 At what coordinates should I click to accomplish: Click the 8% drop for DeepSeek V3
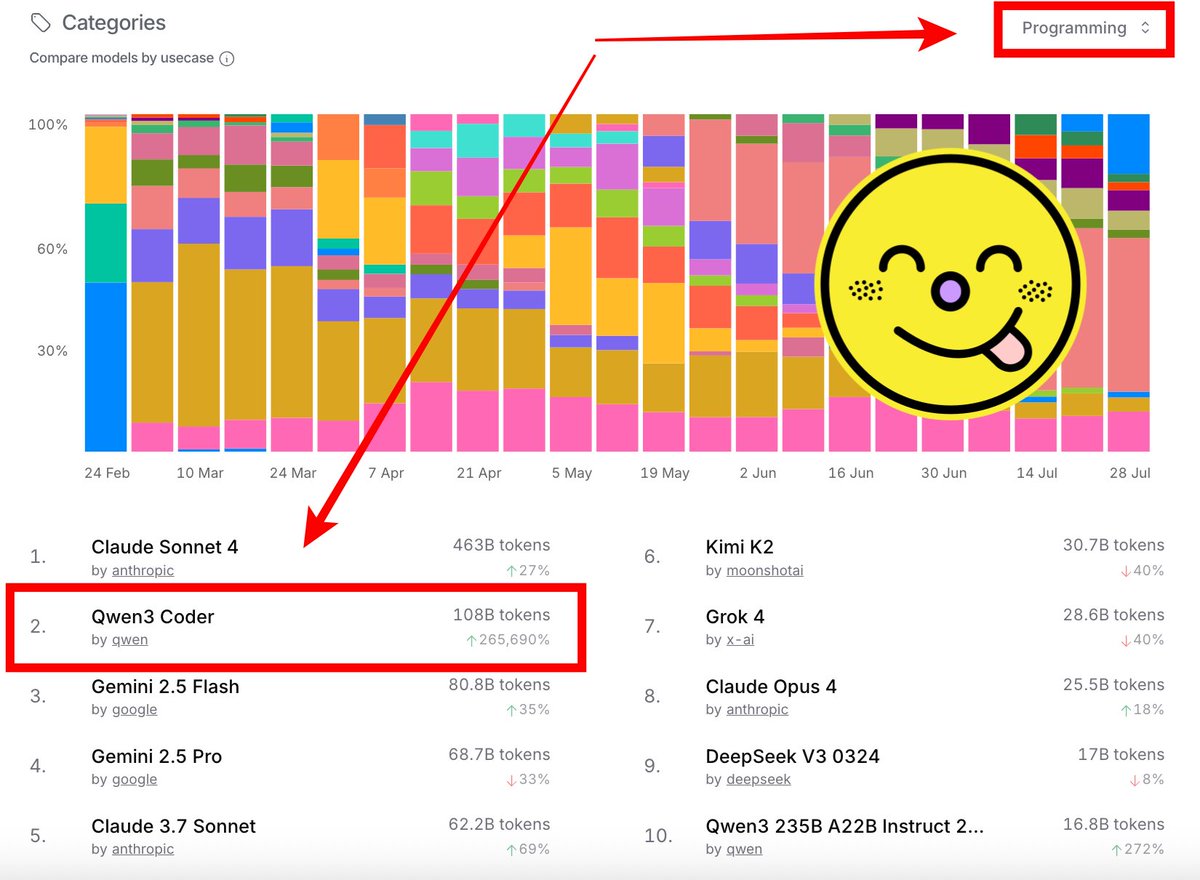(1146, 780)
